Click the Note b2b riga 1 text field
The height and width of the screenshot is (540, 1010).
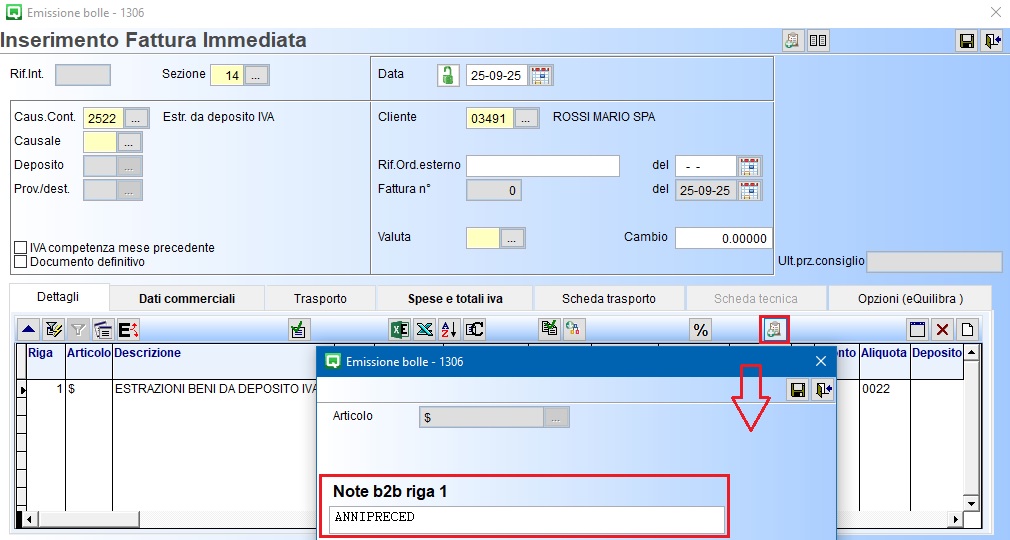tap(526, 518)
